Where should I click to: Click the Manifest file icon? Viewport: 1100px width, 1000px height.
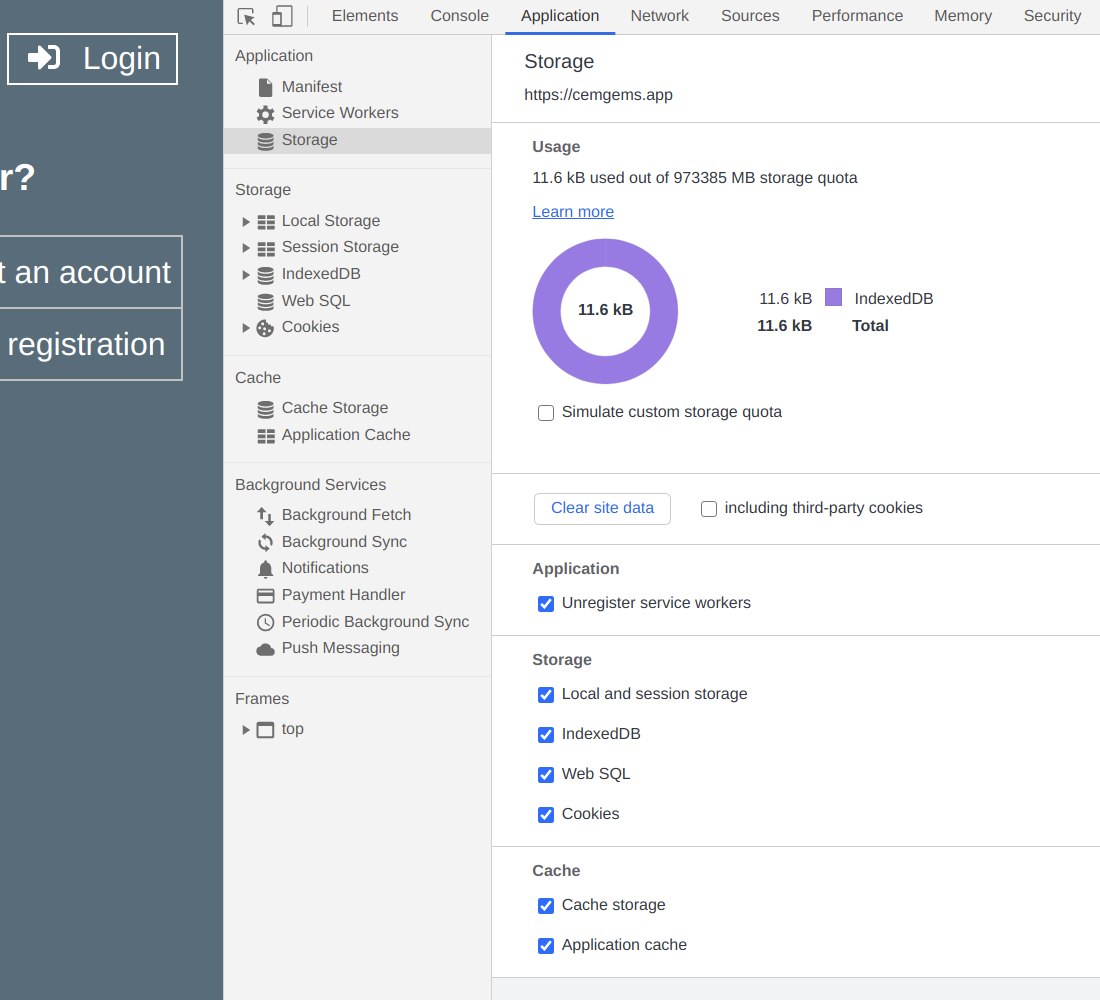[x=265, y=87]
